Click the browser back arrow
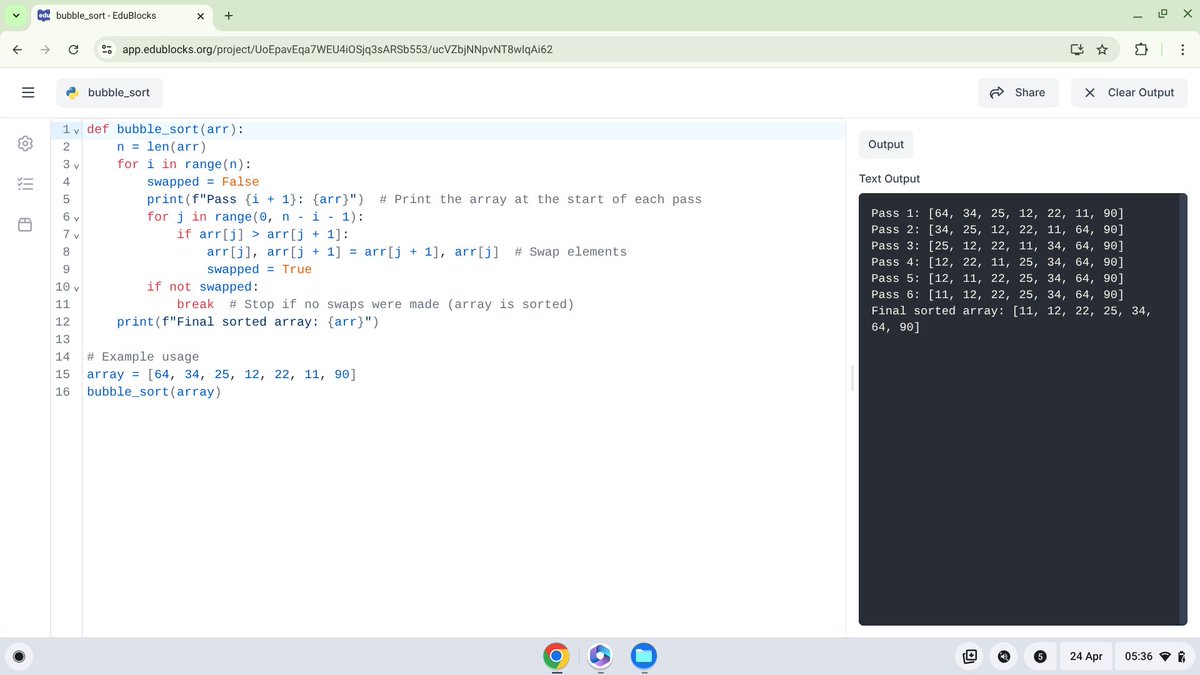This screenshot has width=1200, height=675. 18,49
